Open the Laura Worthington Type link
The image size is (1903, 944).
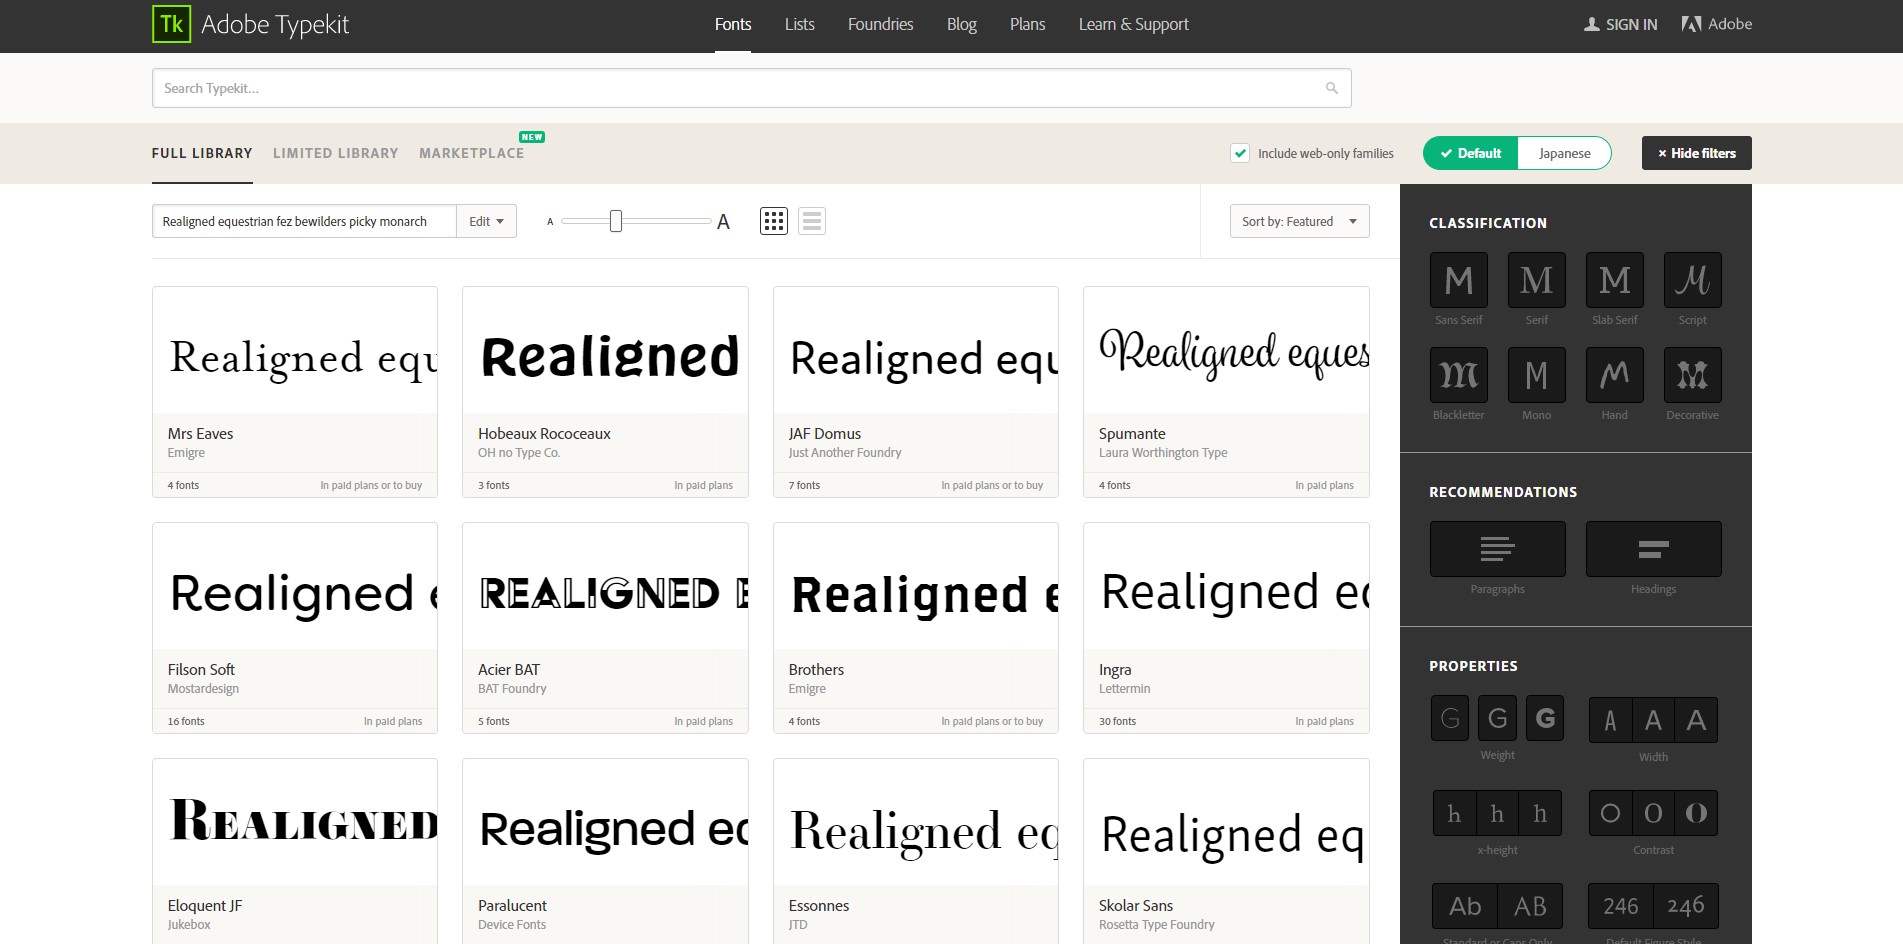[1162, 453]
